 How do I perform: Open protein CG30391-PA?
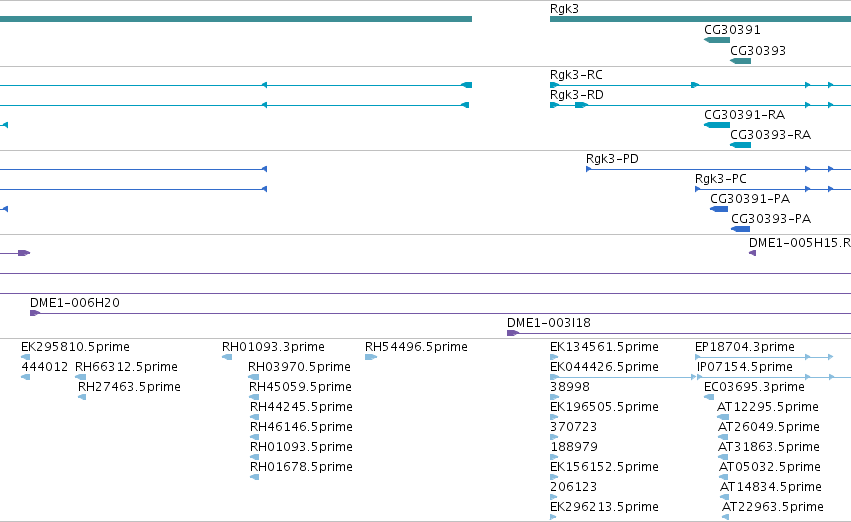[719, 209]
